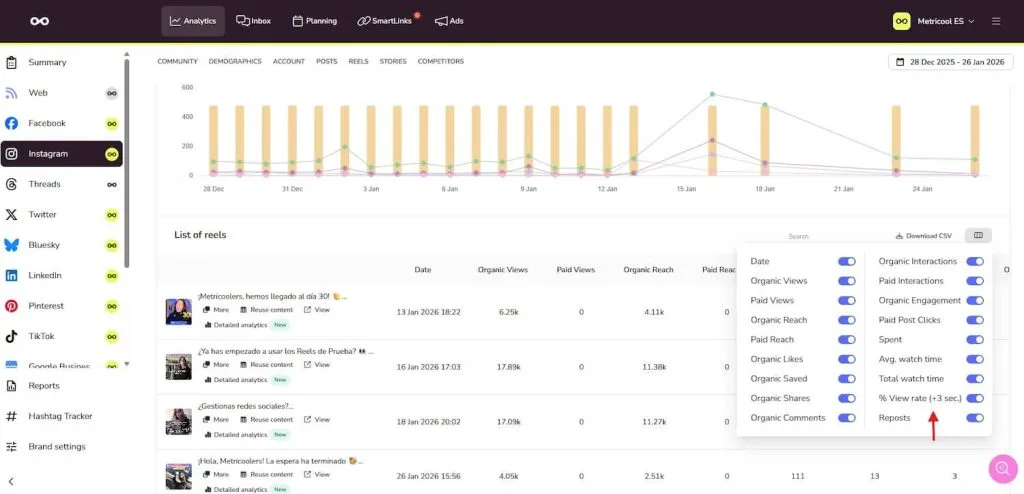Open the date range picker
1024x494 pixels.
[950, 62]
